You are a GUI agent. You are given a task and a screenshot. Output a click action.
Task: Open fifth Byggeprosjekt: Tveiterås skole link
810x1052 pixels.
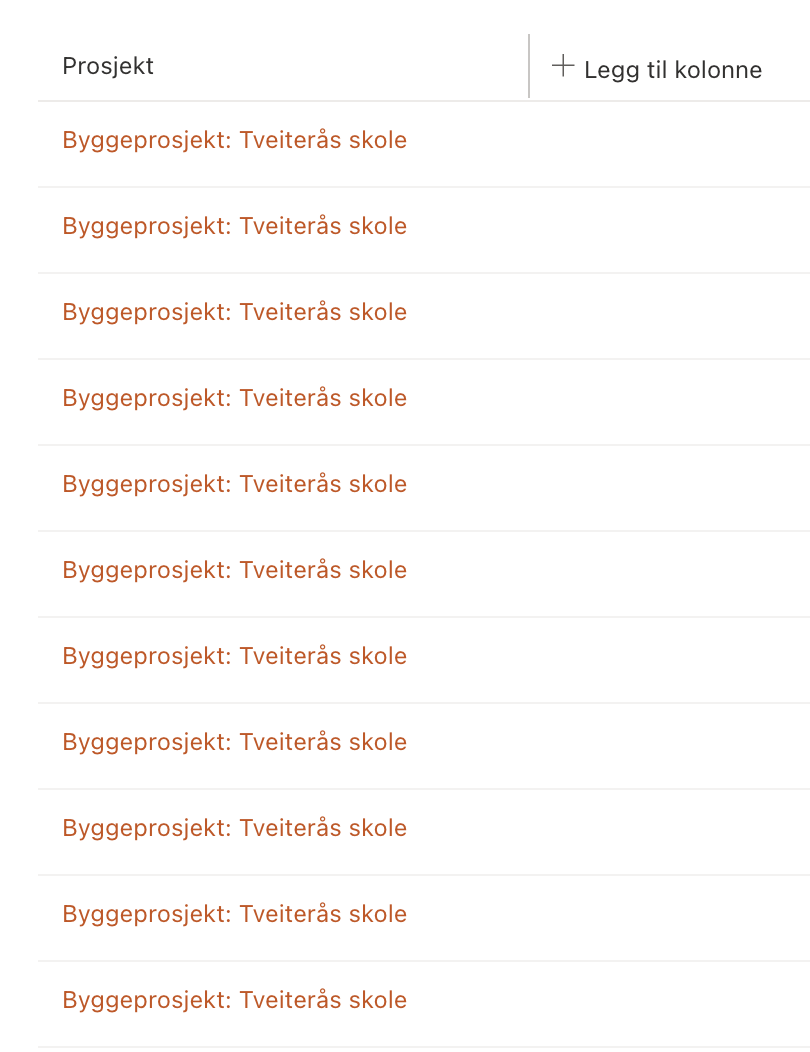coord(234,484)
